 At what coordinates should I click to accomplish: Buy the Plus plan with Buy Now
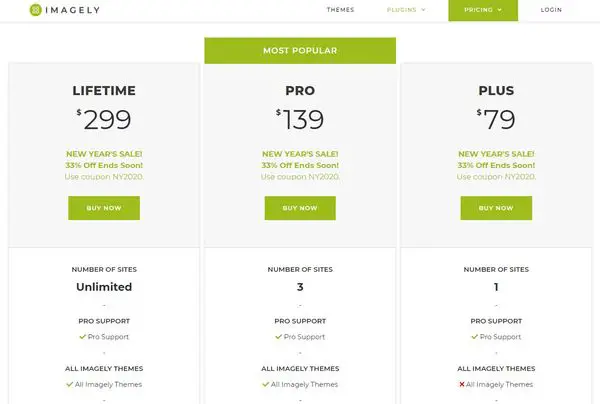(x=496, y=208)
